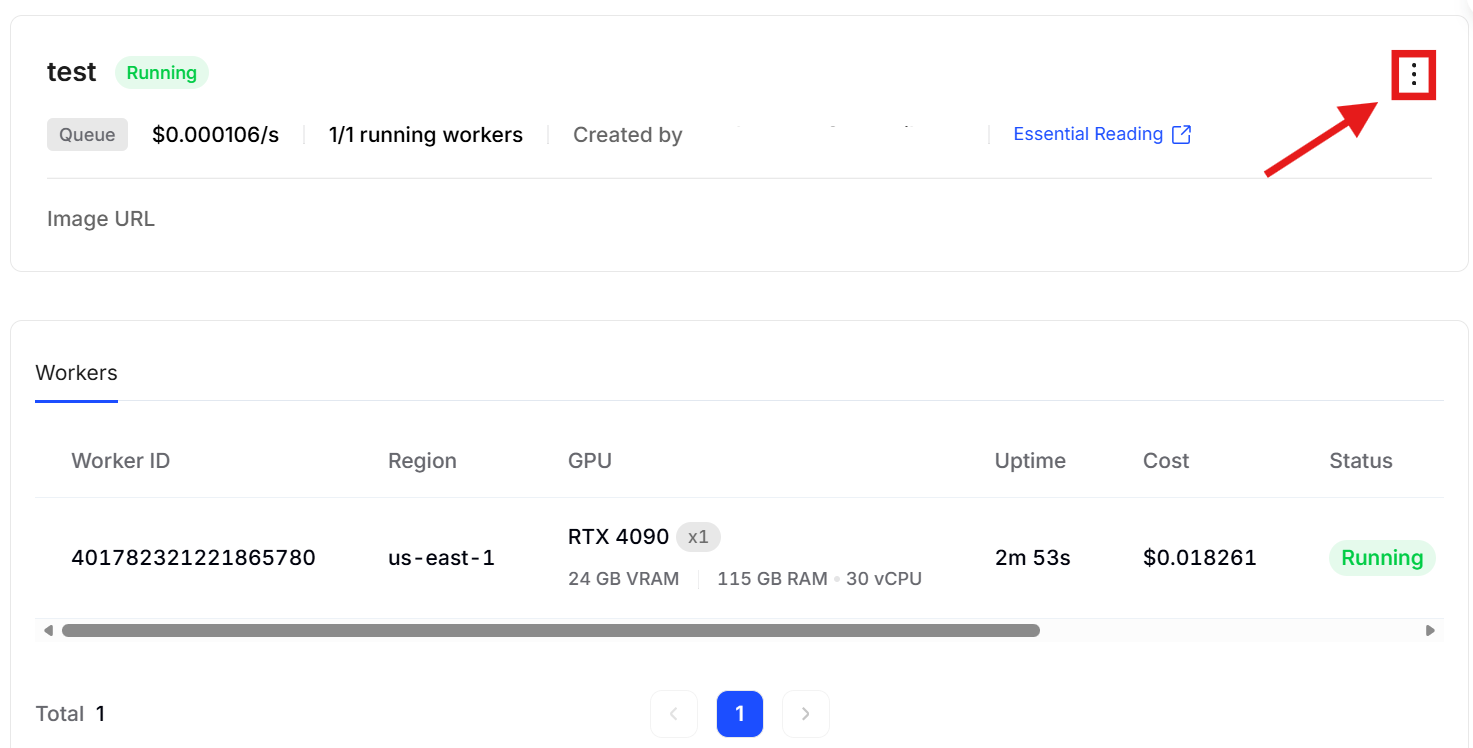Switch to the Workers tab
Viewport: 1473px width, 748px height.
coord(76,373)
